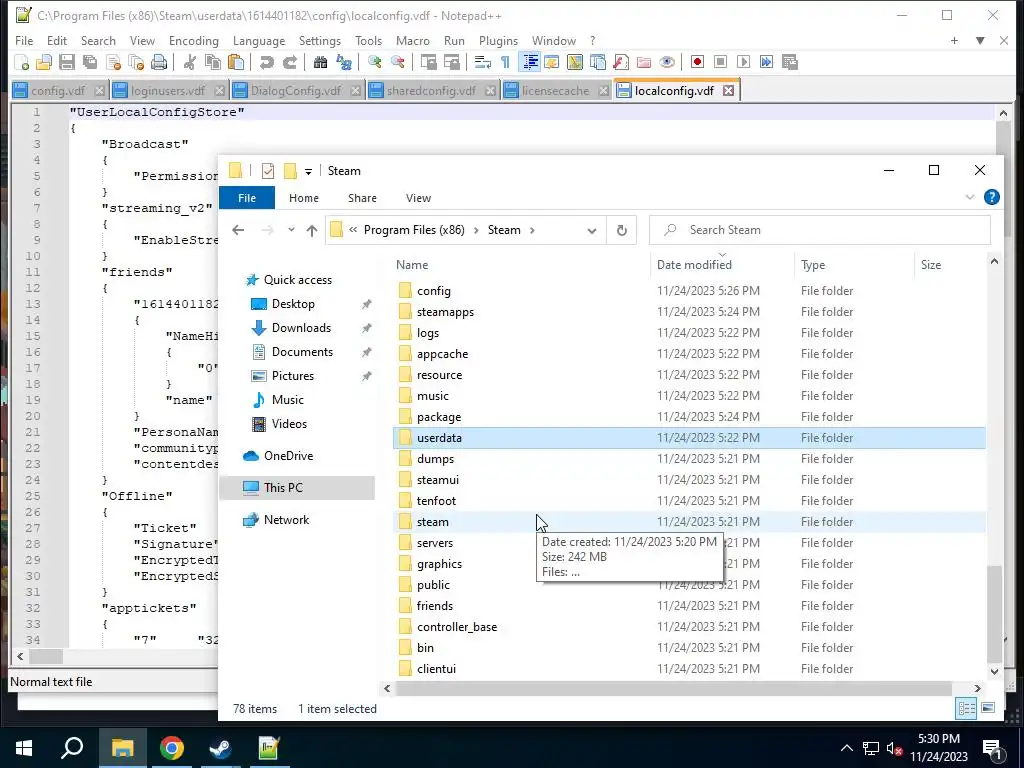Screen dimensions: 1024x768
Task: Go up one folder level in Explorer
Action: 312,230
